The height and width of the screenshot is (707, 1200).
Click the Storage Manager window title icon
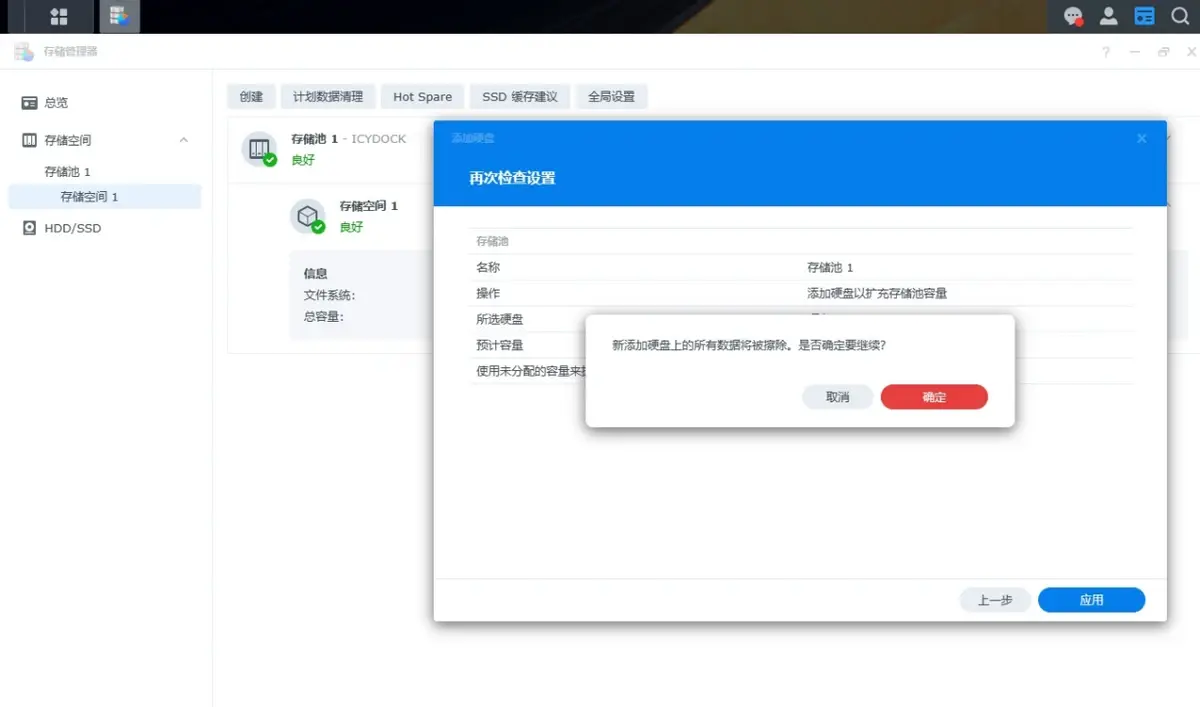coord(23,52)
